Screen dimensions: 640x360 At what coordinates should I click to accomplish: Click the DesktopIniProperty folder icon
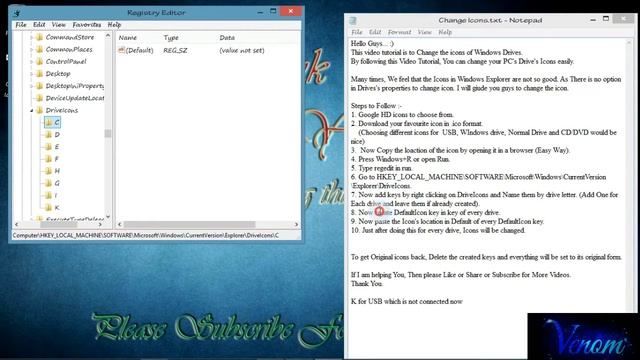tap(40, 86)
